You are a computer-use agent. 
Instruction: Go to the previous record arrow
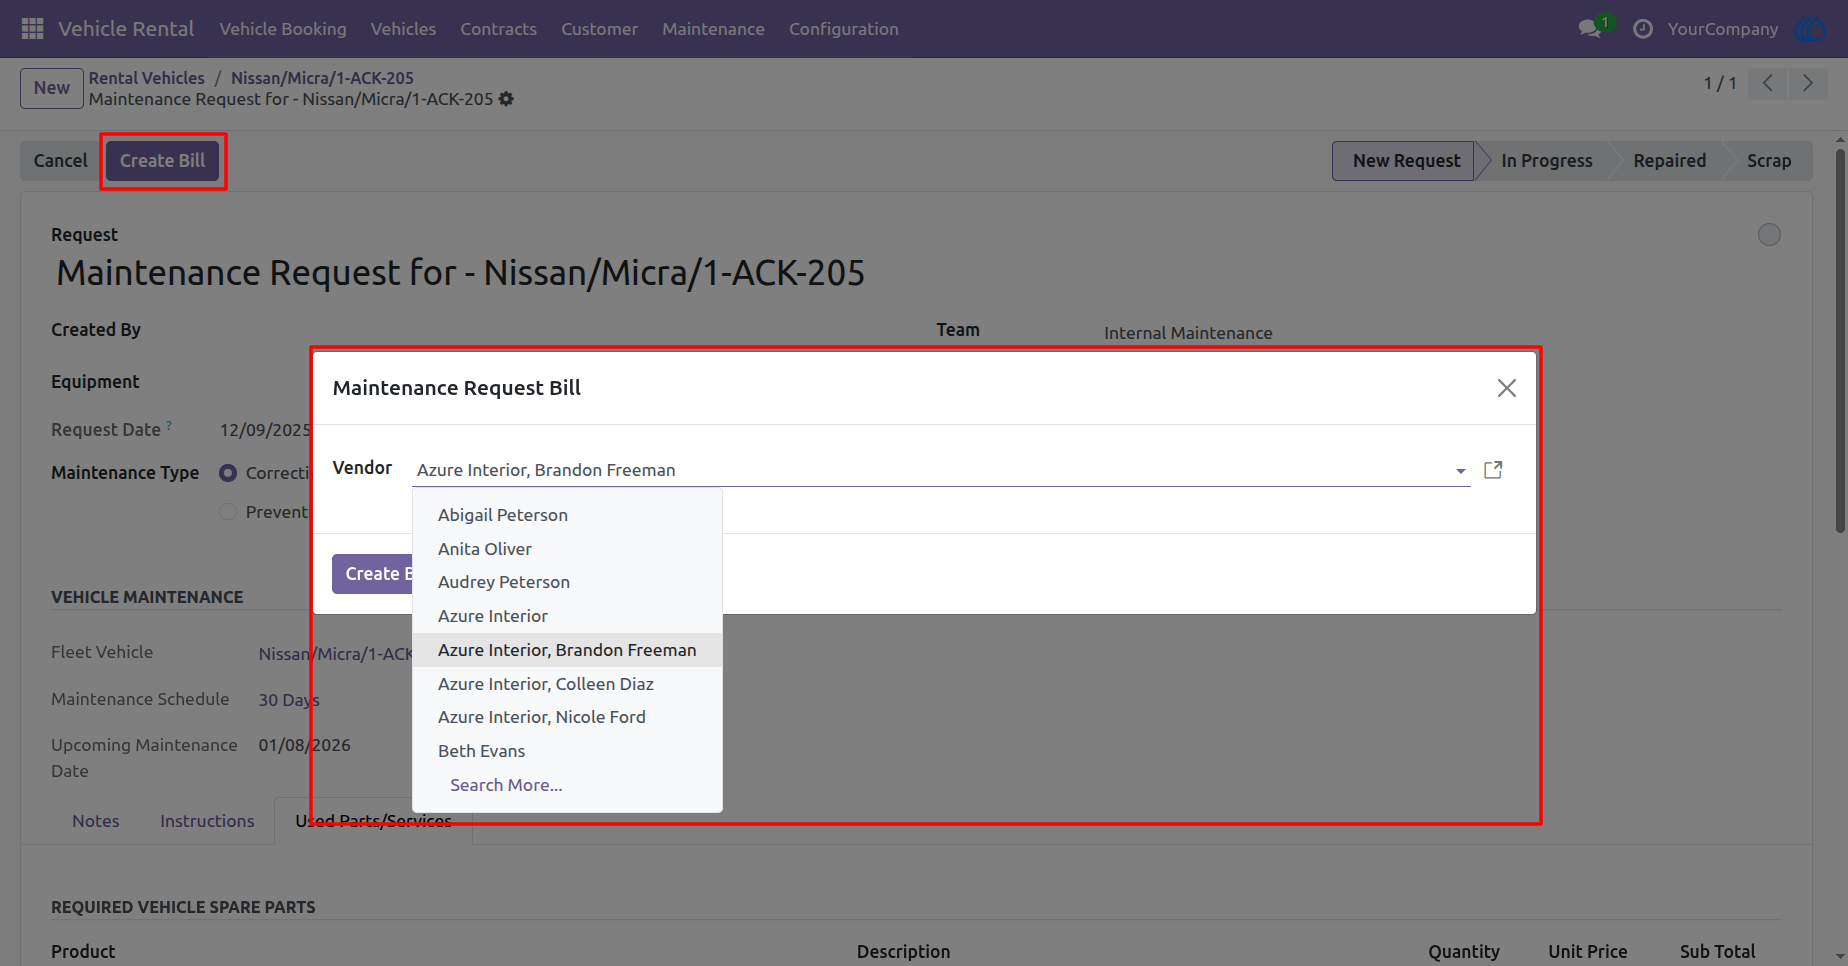pyautogui.click(x=1768, y=83)
